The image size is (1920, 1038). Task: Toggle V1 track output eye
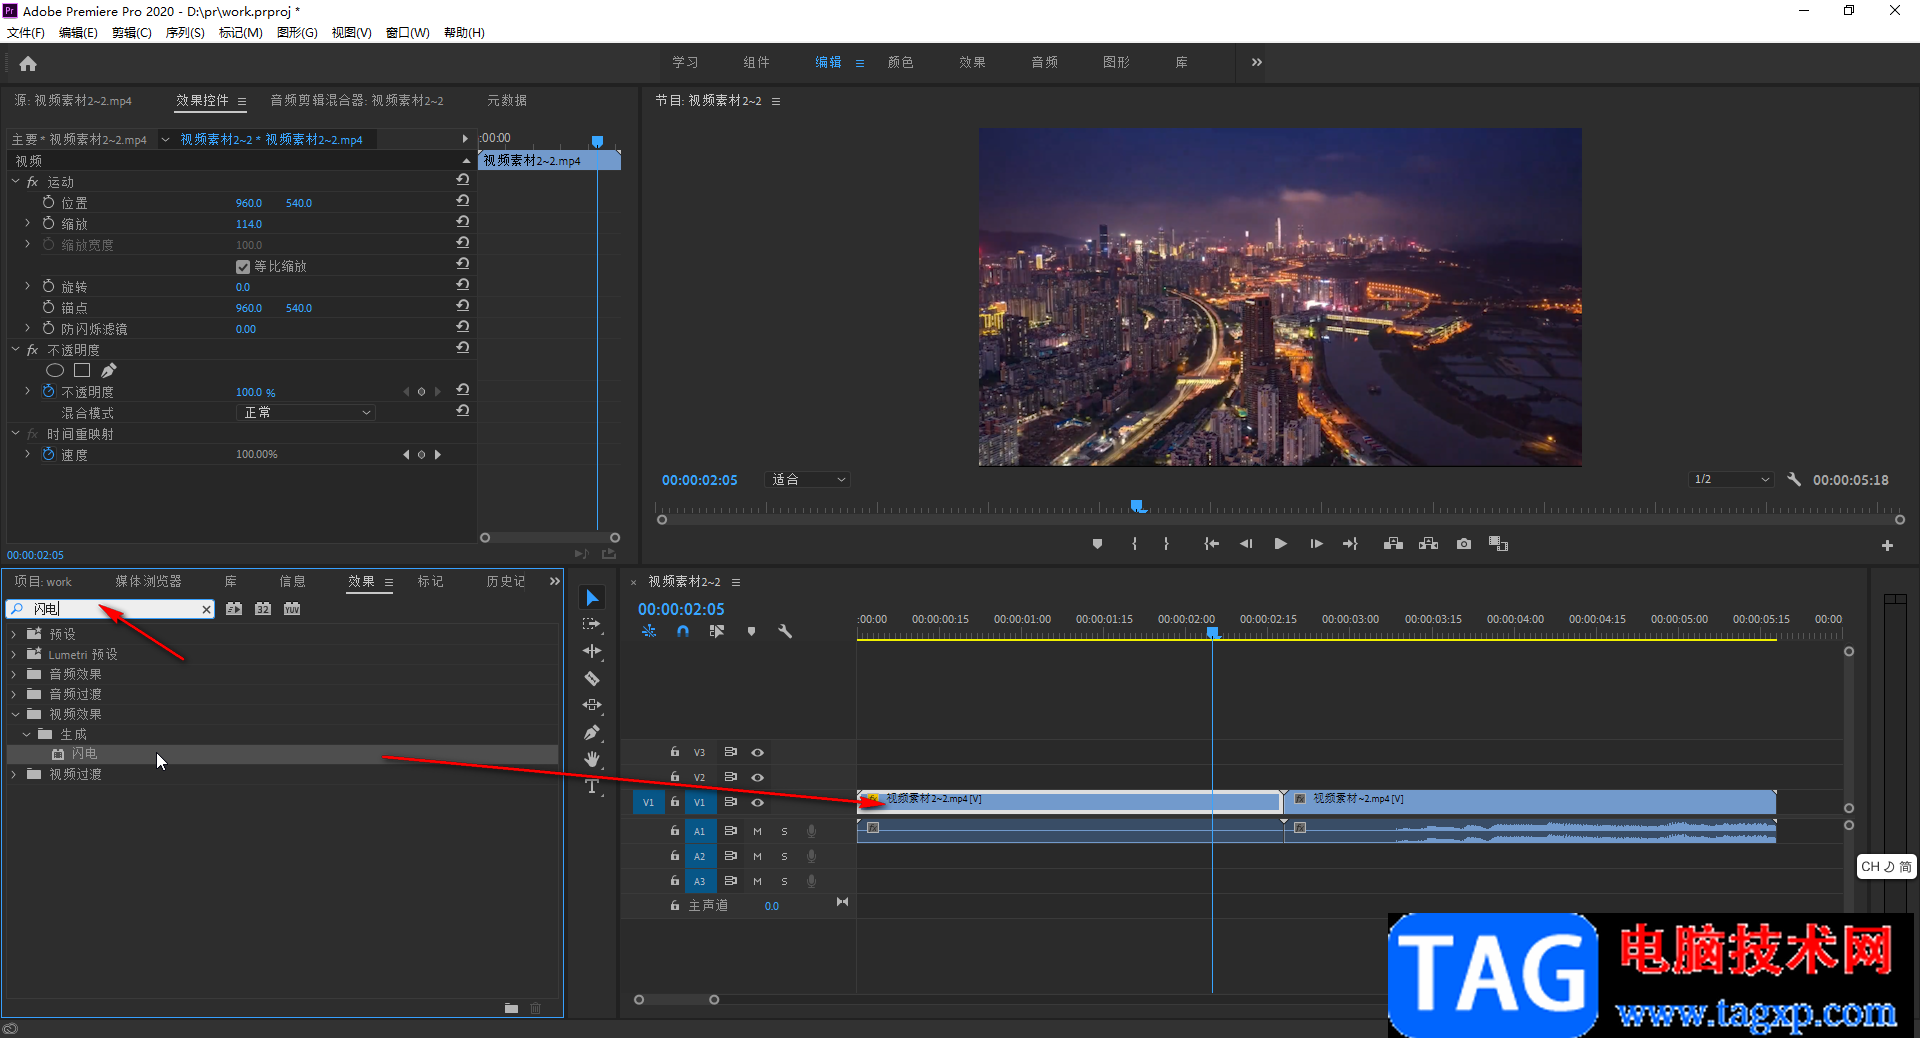(758, 802)
